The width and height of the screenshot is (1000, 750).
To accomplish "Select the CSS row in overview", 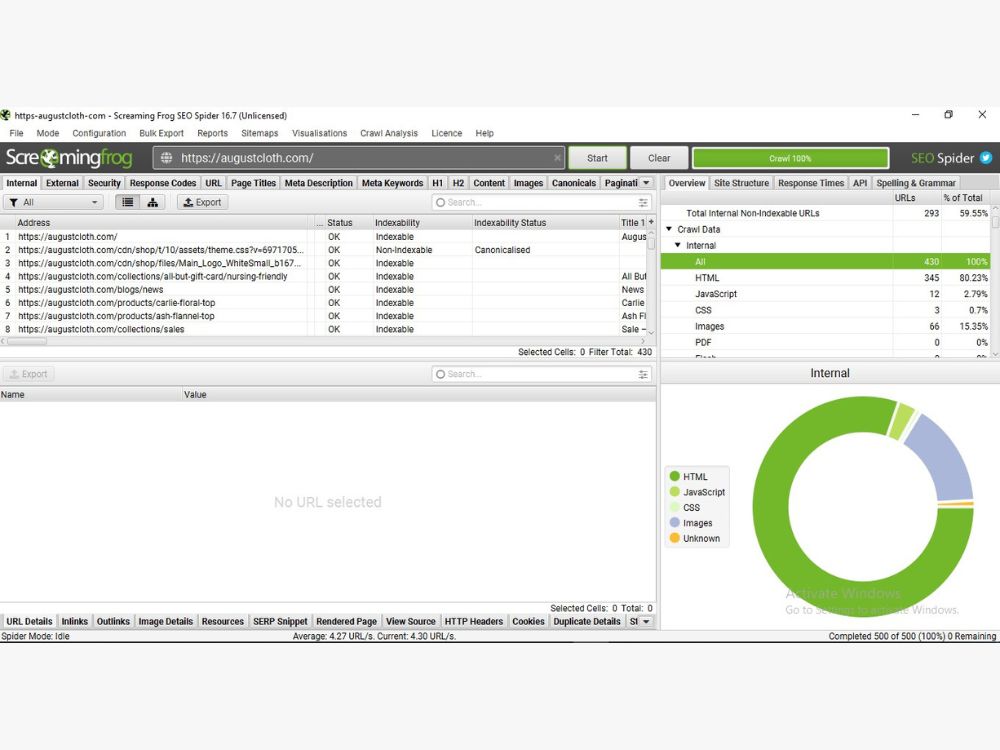I will coord(825,310).
